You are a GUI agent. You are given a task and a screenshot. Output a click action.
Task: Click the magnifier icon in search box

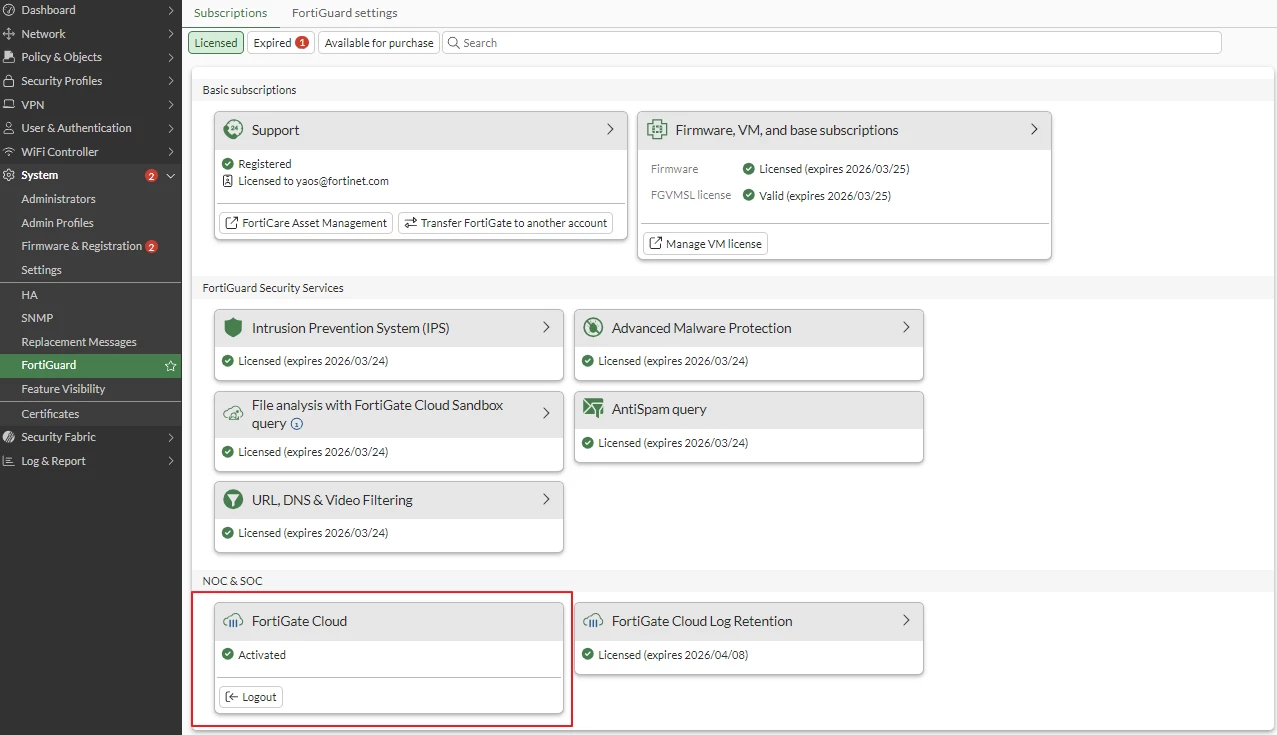453,43
